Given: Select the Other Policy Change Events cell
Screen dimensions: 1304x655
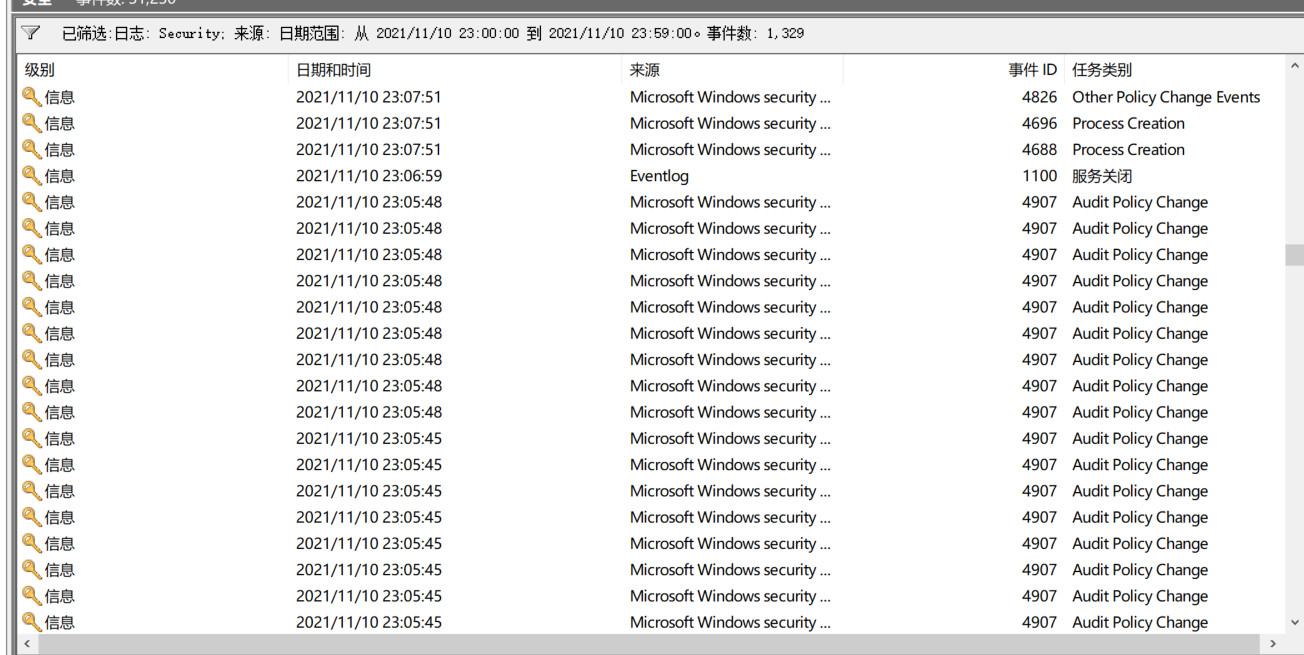Looking at the screenshot, I should tap(1166, 97).
